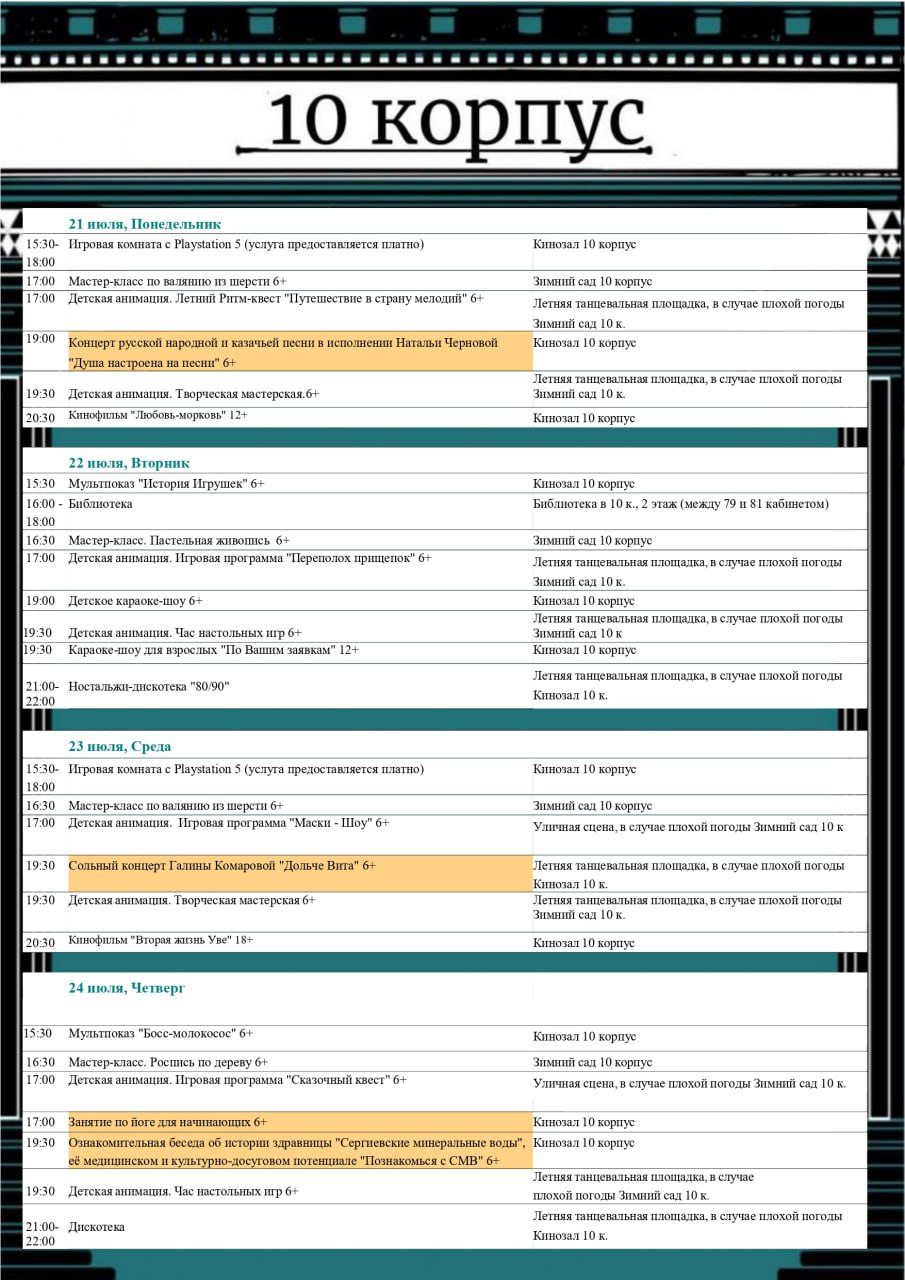Screen dimensions: 905x1280
Task: Select the "22 июля, Вторник" date heading
Action: (x=129, y=463)
